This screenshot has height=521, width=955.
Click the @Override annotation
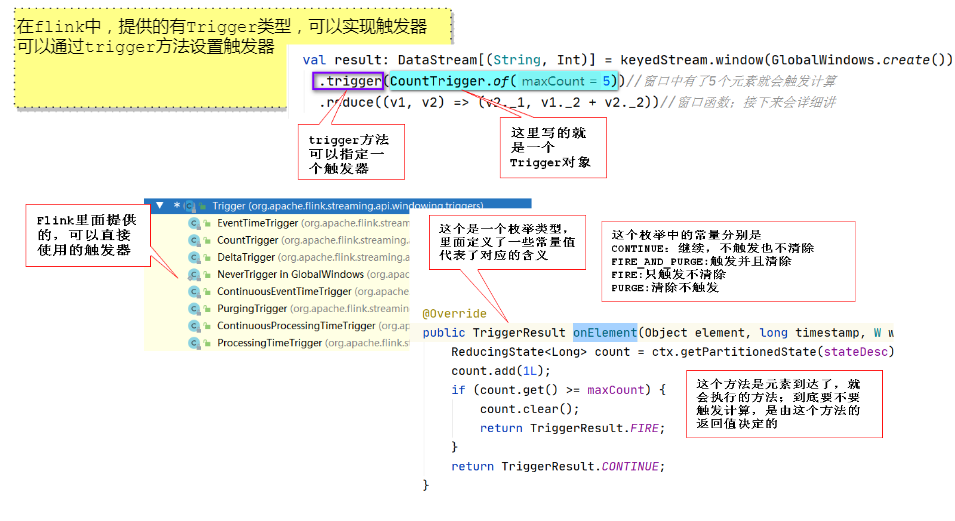pyautogui.click(x=454, y=314)
